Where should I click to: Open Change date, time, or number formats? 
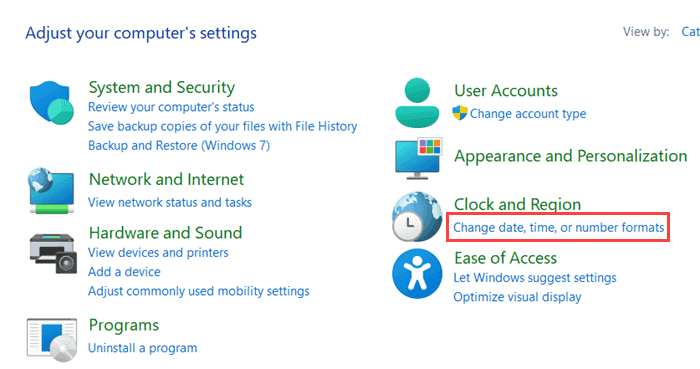(x=558, y=228)
